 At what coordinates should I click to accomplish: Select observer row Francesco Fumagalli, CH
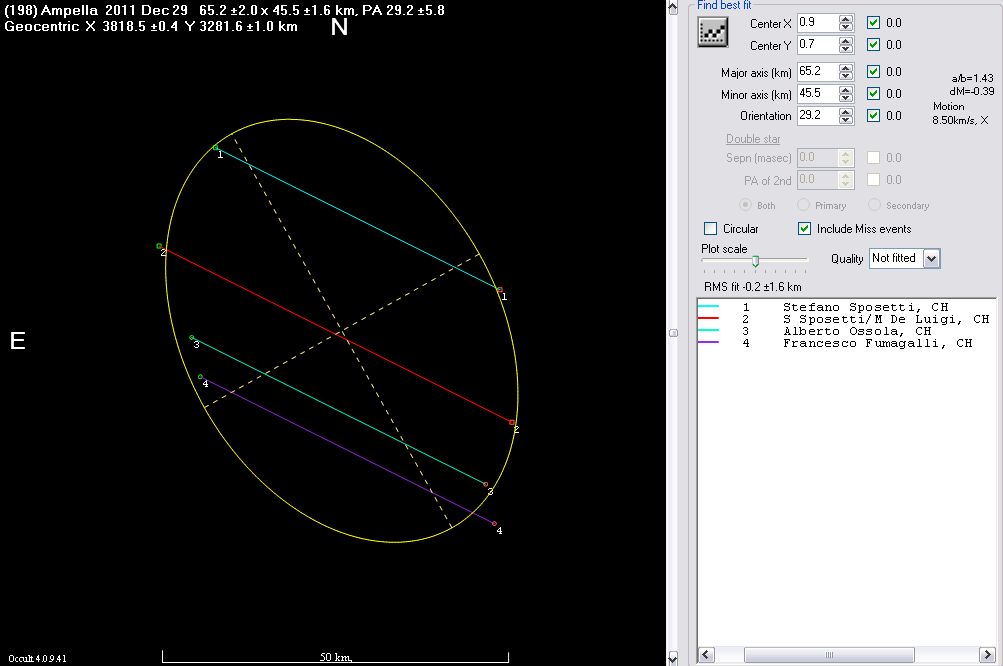click(846, 344)
